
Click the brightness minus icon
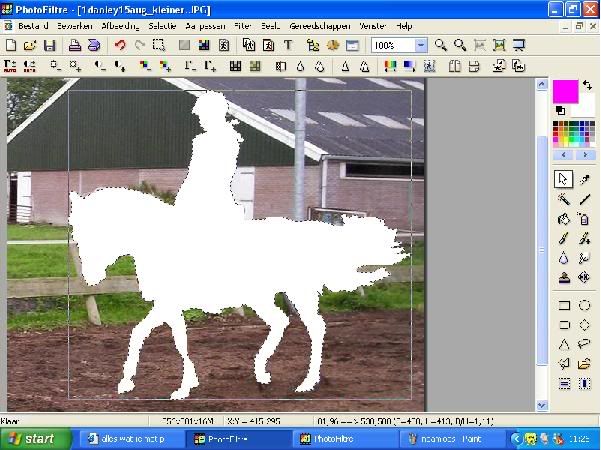[55, 66]
